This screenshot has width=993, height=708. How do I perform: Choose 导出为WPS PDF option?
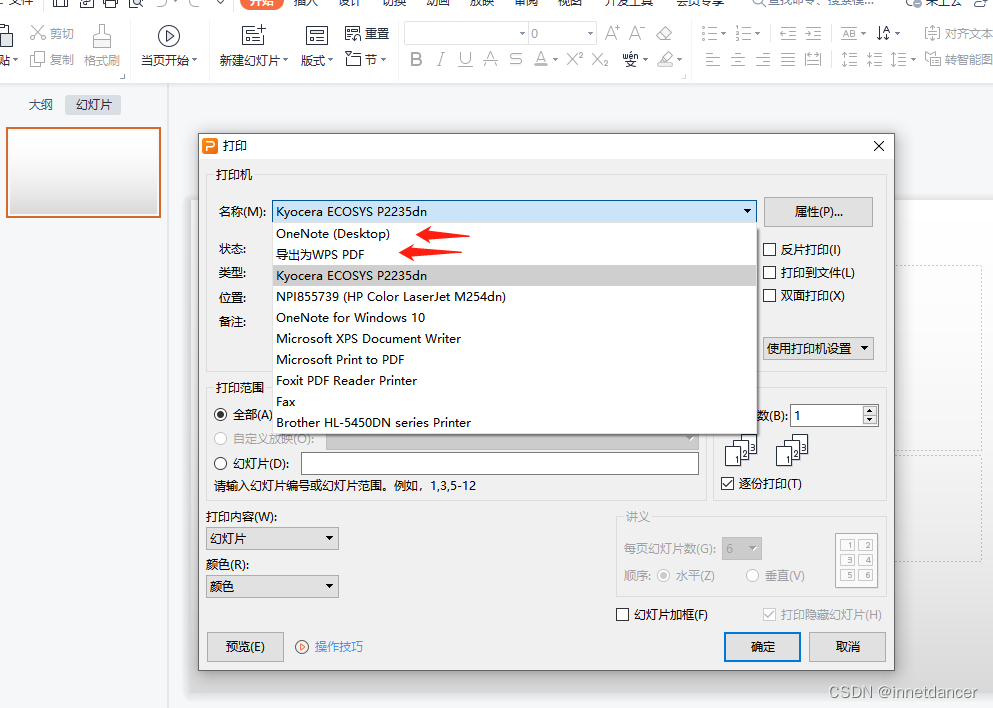click(x=514, y=255)
